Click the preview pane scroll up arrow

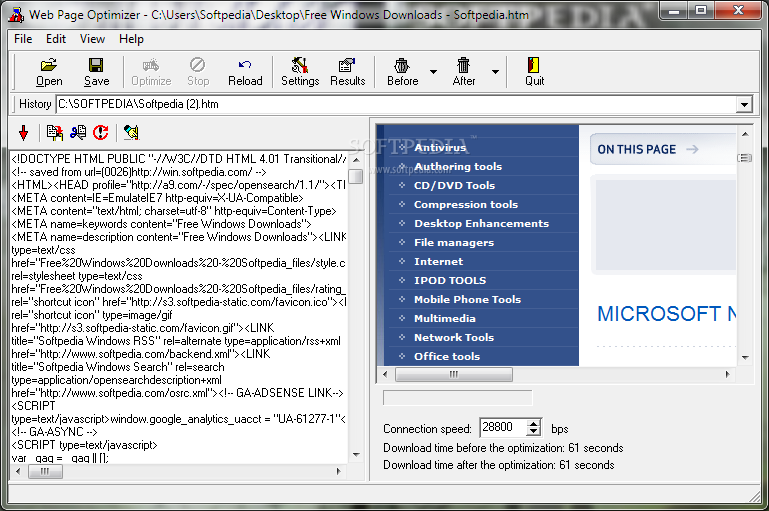tap(745, 134)
